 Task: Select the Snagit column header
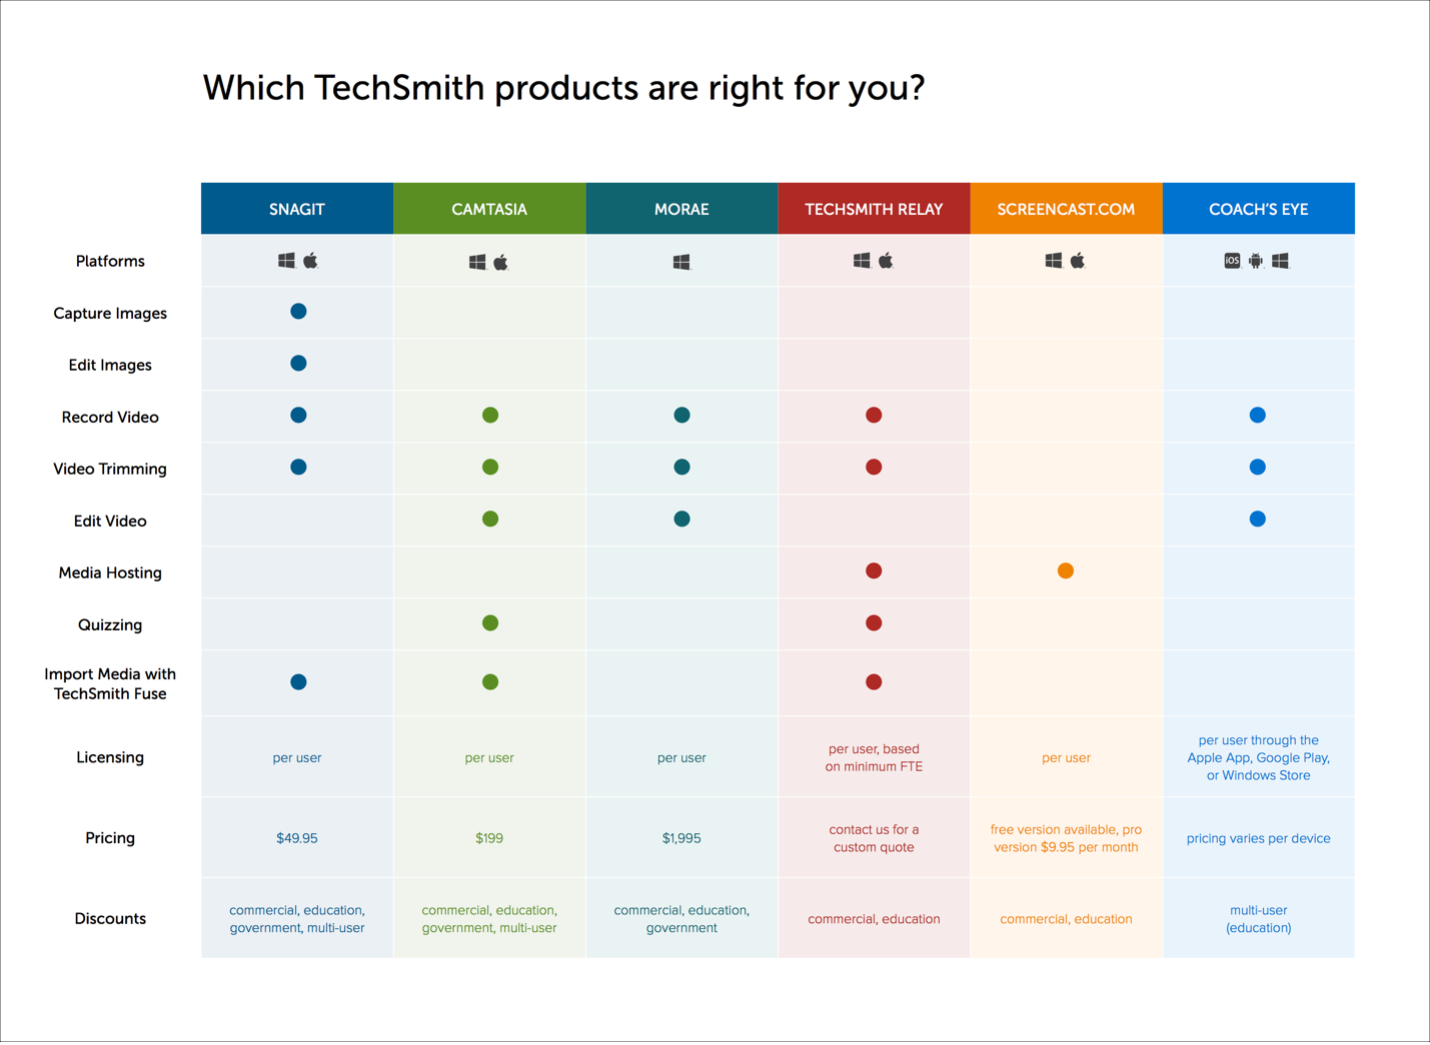coord(297,209)
